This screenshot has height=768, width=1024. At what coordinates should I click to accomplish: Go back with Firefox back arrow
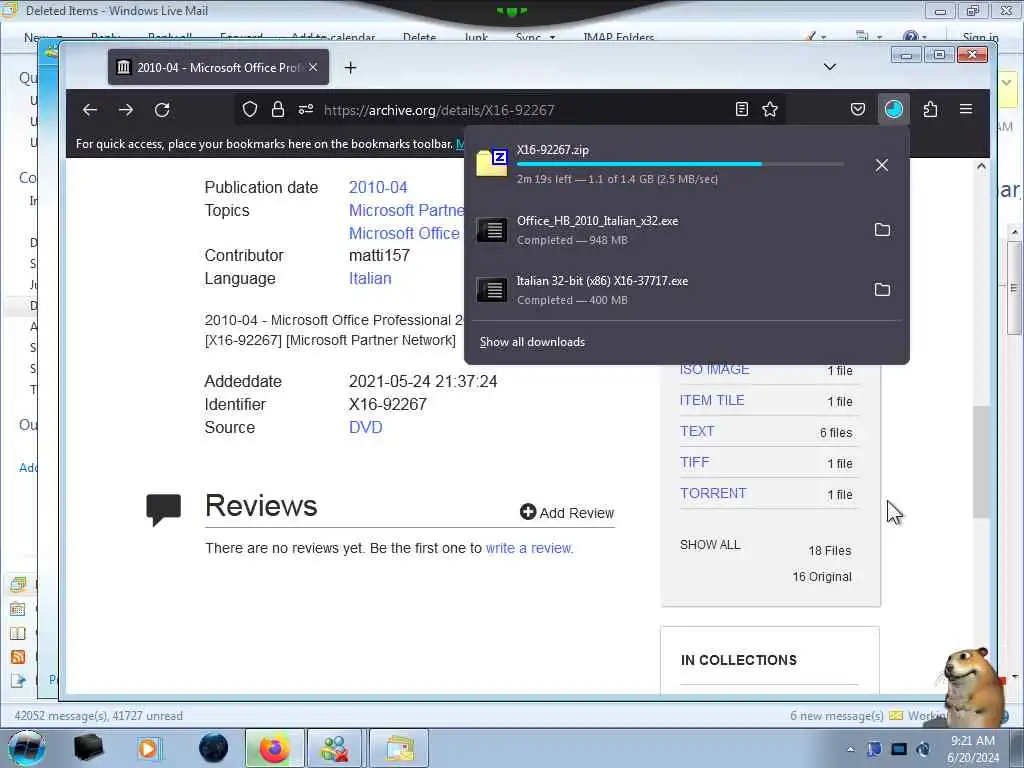[89, 110]
